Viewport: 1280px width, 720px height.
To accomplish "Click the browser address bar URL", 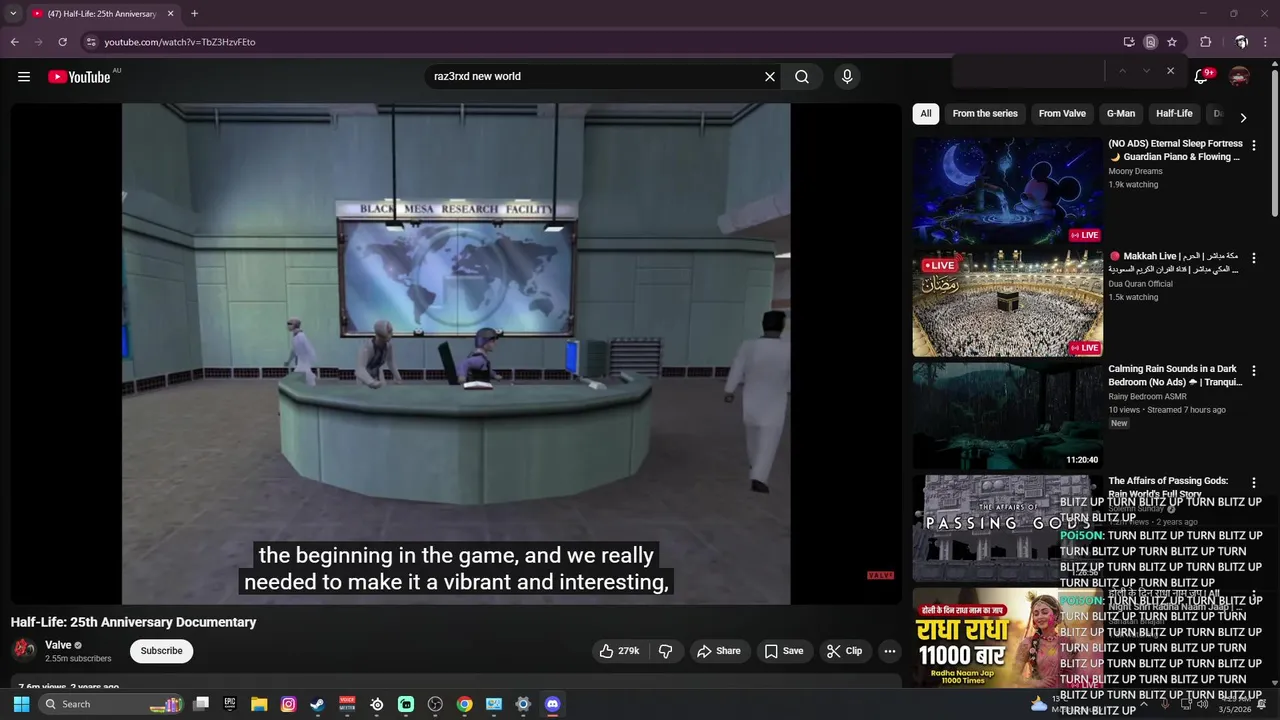I will [x=180, y=42].
